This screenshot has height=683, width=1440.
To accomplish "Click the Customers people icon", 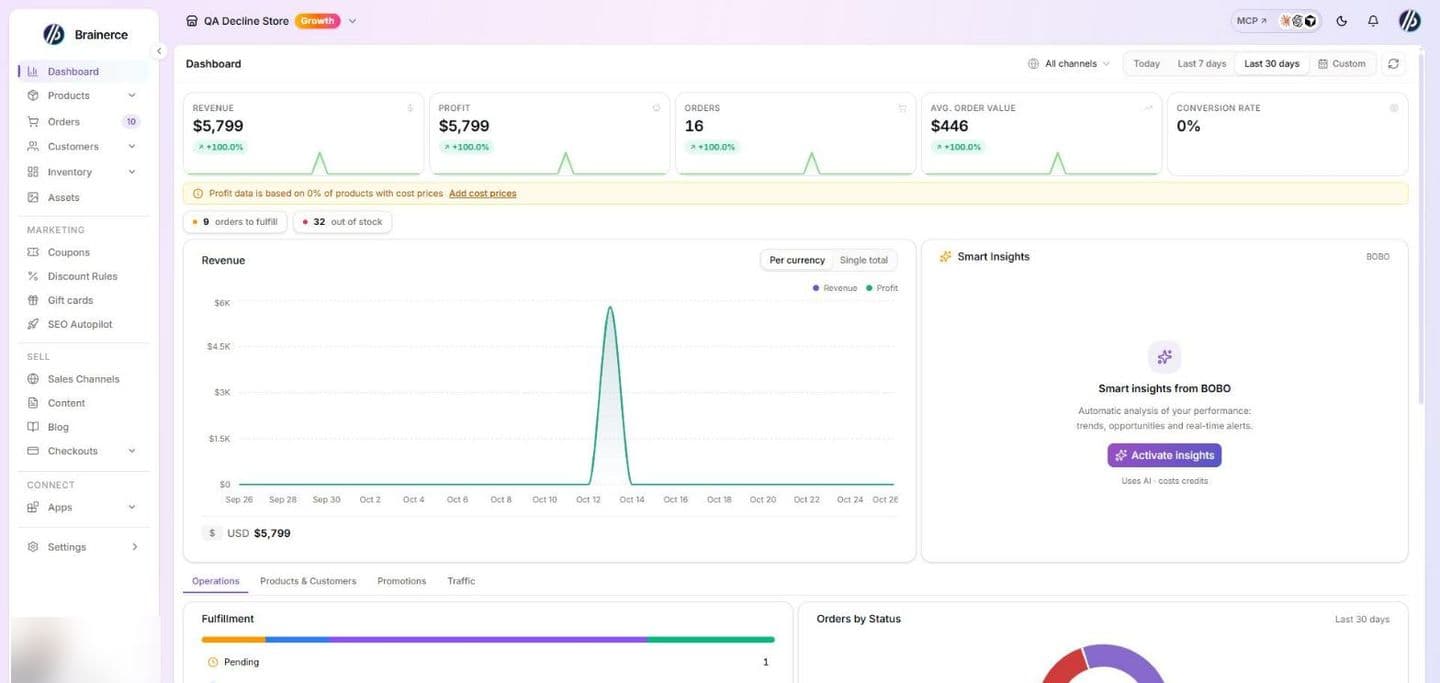I will (x=33, y=146).
